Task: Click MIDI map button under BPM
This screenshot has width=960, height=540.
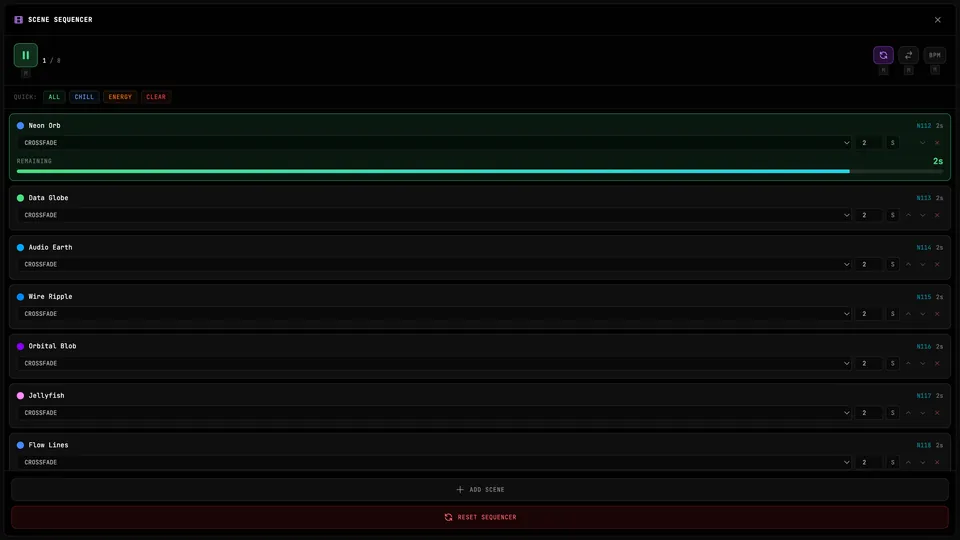Action: tap(934, 70)
